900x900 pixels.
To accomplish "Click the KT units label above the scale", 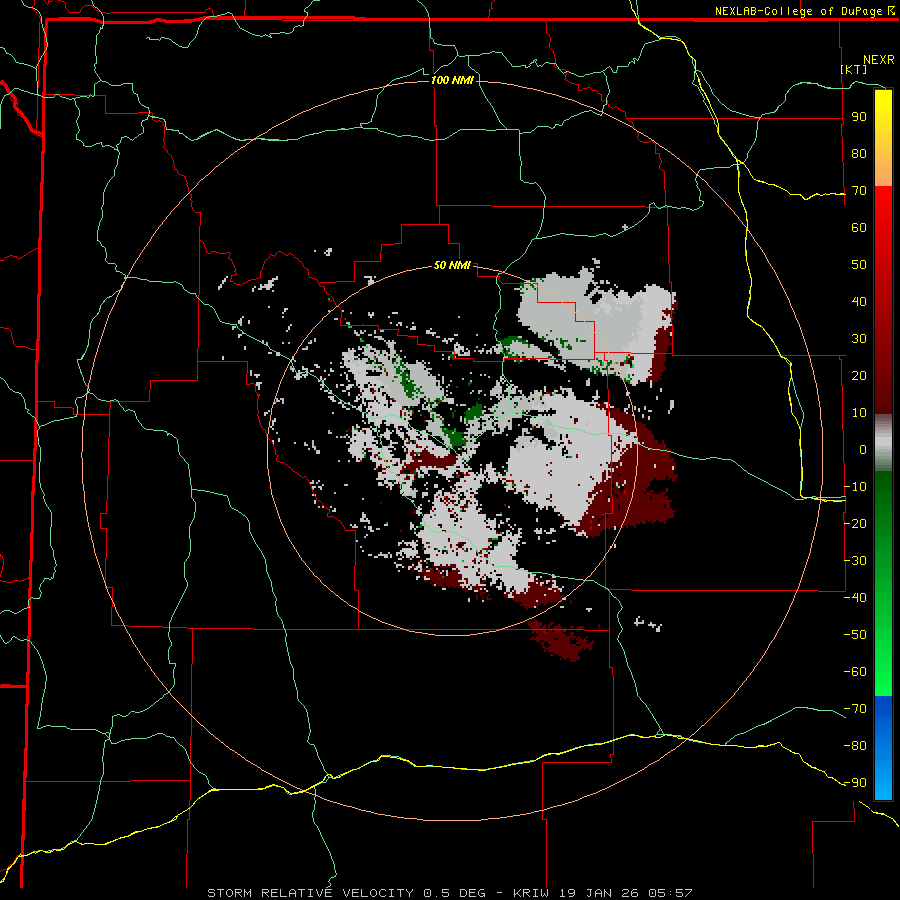I will pyautogui.click(x=854, y=69).
